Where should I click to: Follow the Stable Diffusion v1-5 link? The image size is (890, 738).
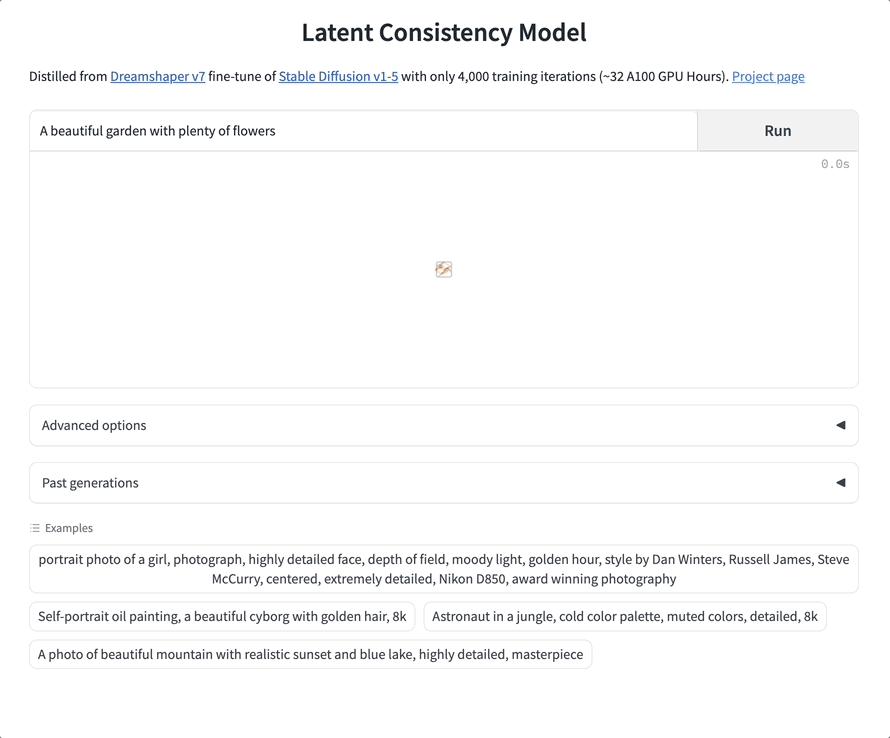click(x=338, y=76)
